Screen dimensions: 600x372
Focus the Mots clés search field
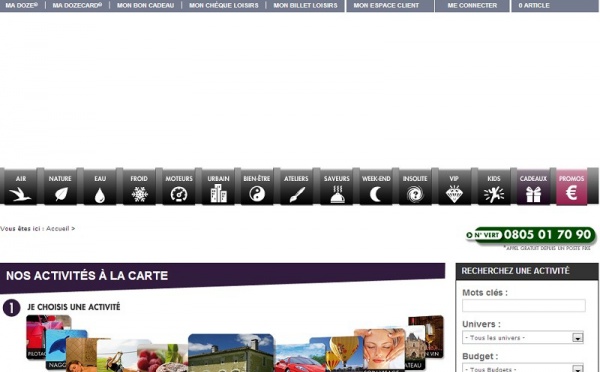pyautogui.click(x=523, y=305)
